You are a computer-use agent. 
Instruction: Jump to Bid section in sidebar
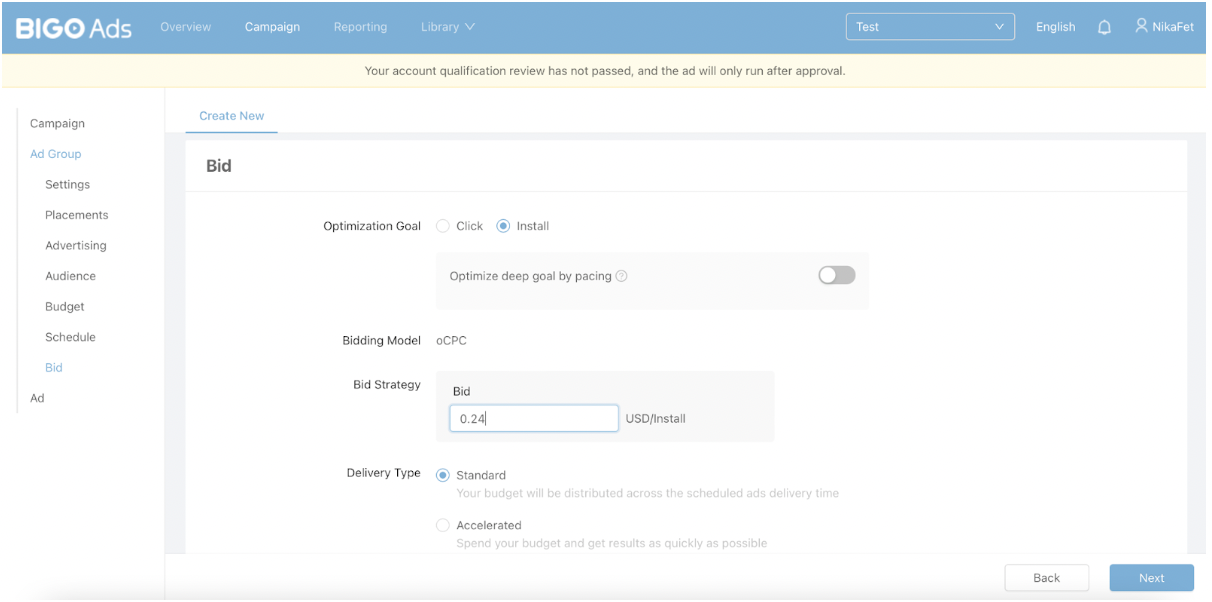(54, 368)
